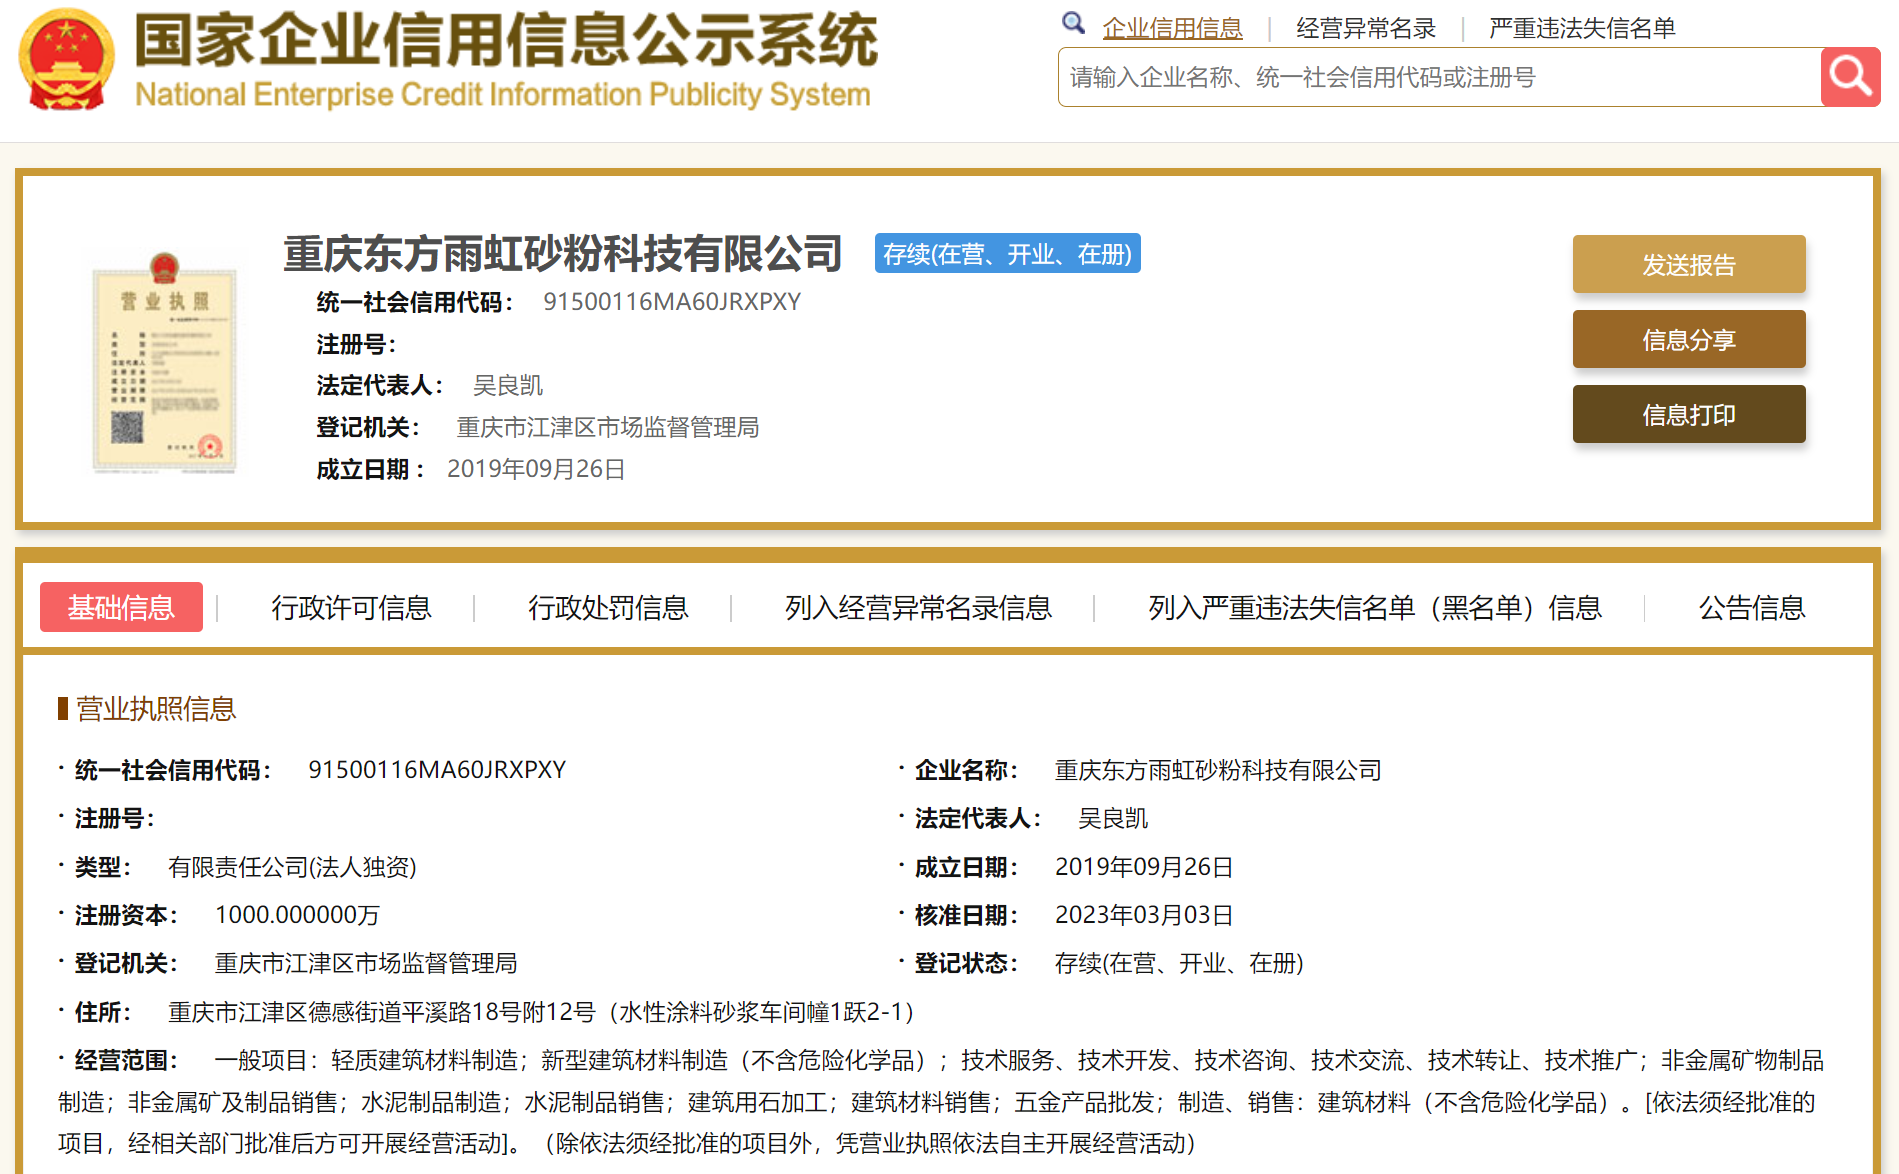The image size is (1899, 1174).
Task: Focus the enterprise name search field
Action: (1439, 77)
